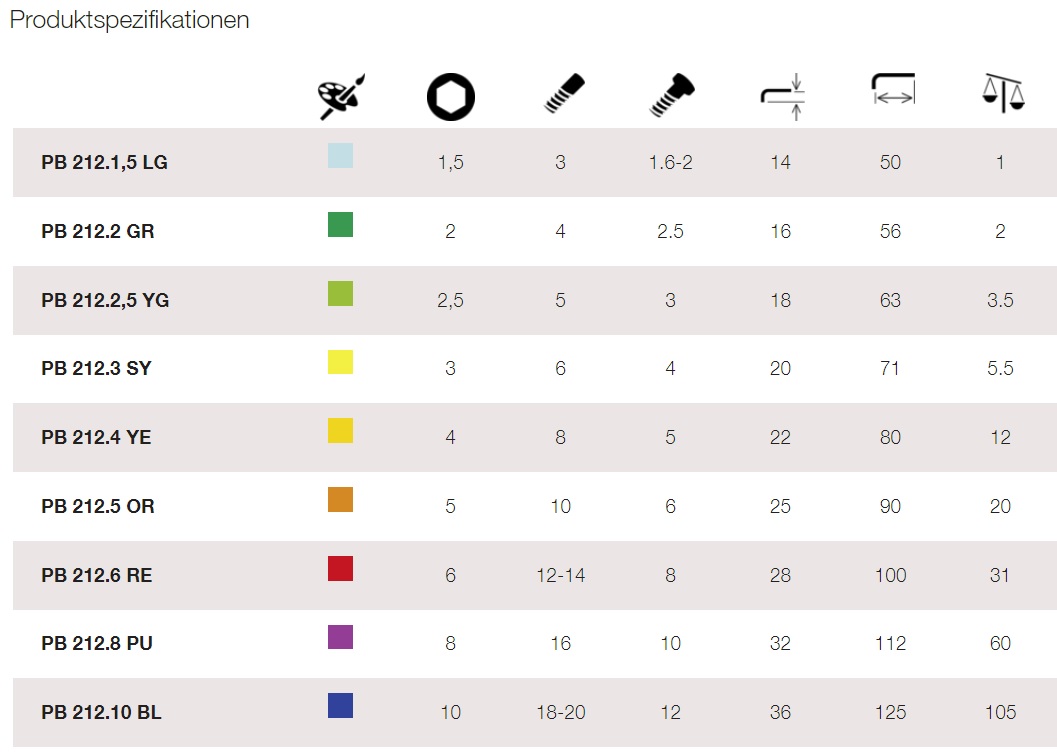Click the short arm height icon
Image resolution: width=1057 pixels, height=752 pixels.
click(783, 97)
